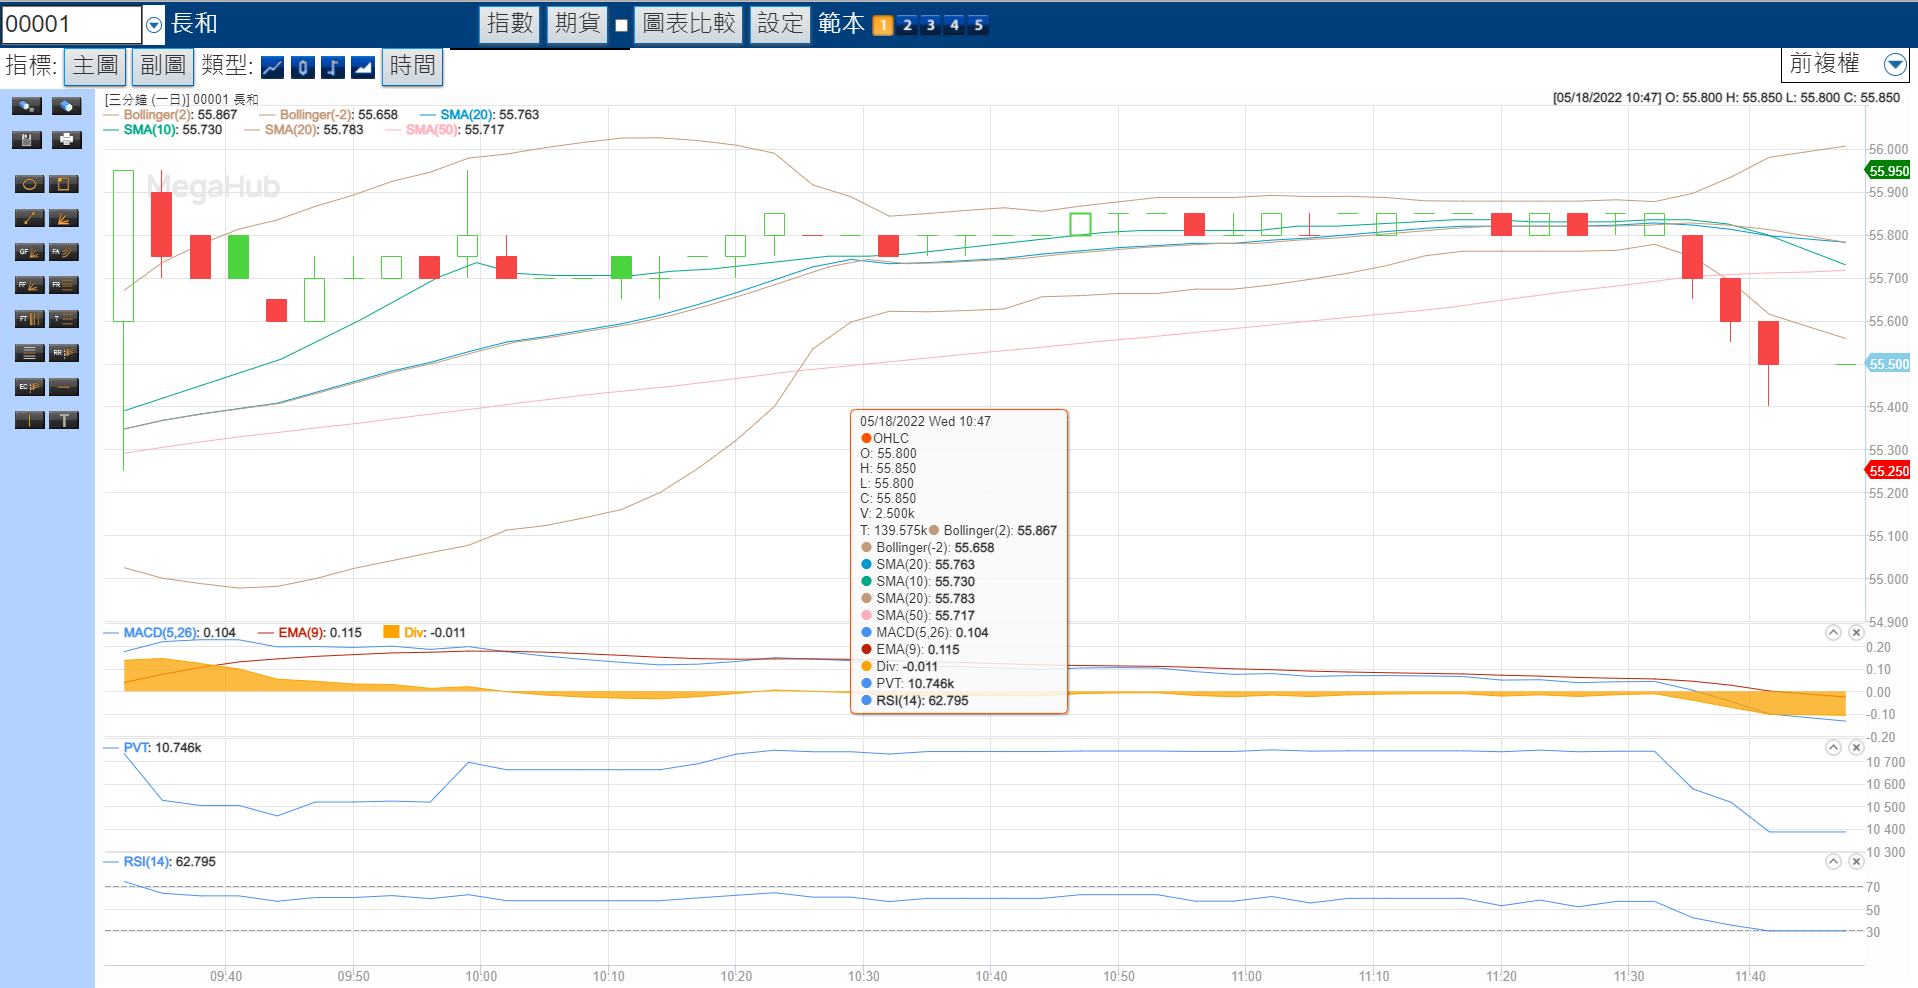Click the stock code input field 00001
The width and height of the screenshot is (1918, 988).
(x=72, y=24)
